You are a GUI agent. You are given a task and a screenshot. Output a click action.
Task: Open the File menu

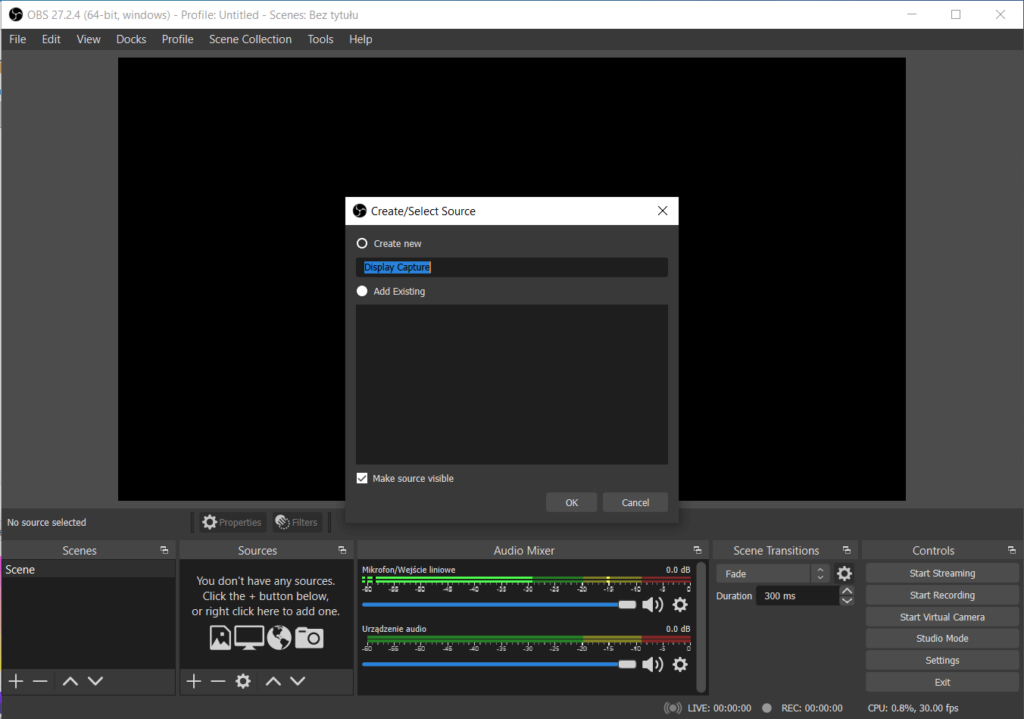[x=18, y=39]
